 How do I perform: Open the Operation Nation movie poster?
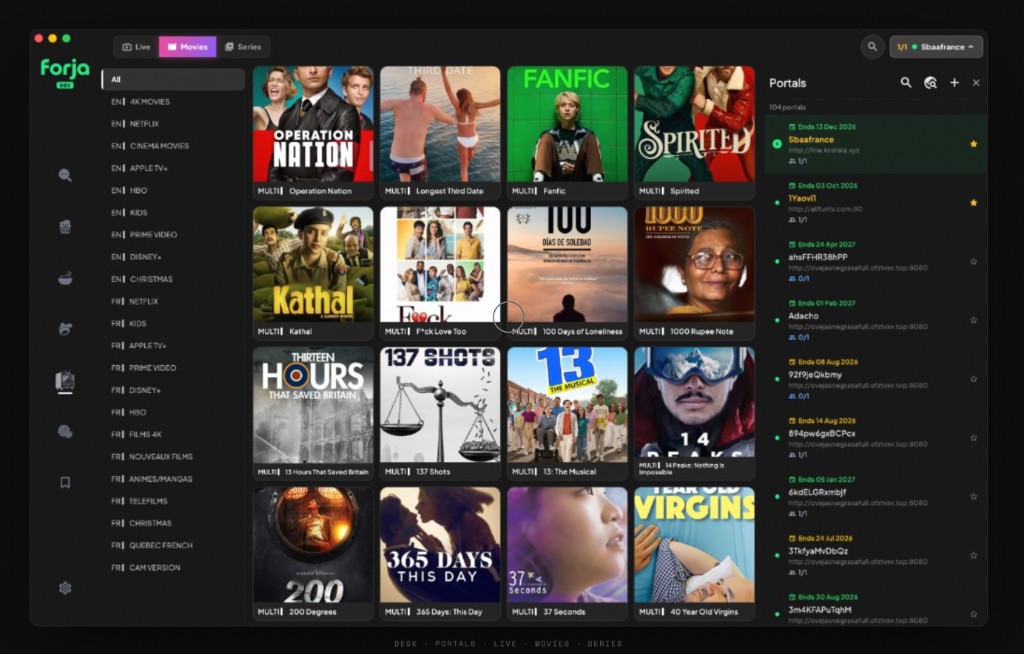[313, 124]
